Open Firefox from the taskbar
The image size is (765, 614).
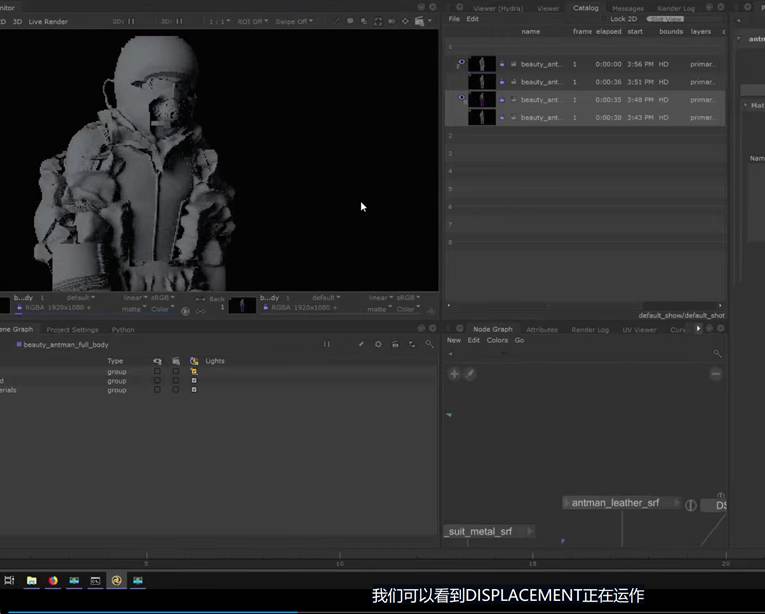pos(53,580)
